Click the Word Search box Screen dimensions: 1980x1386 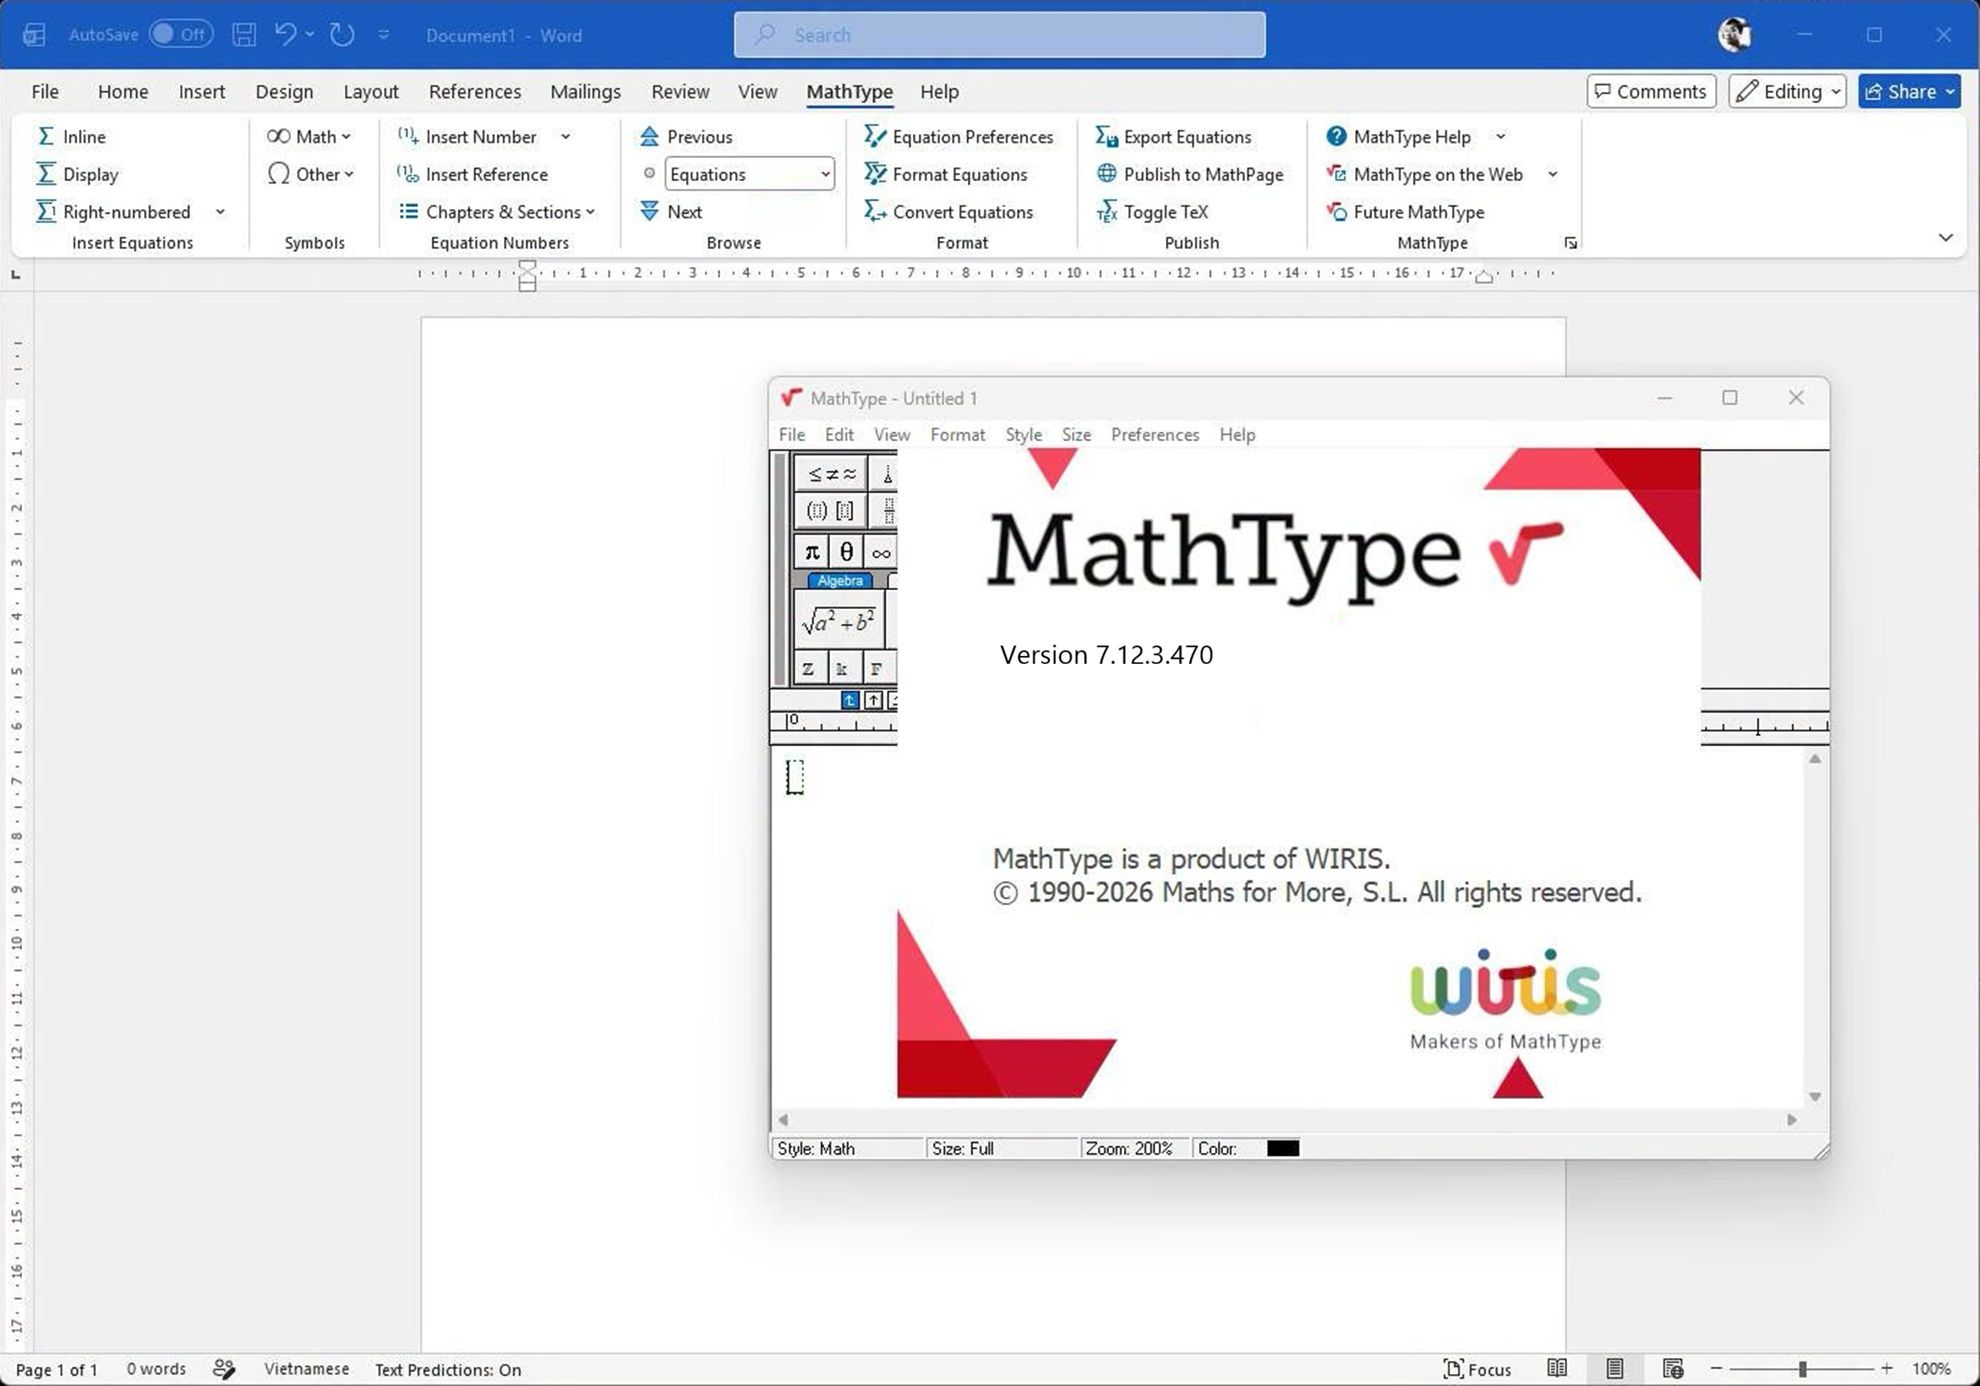pos(999,34)
